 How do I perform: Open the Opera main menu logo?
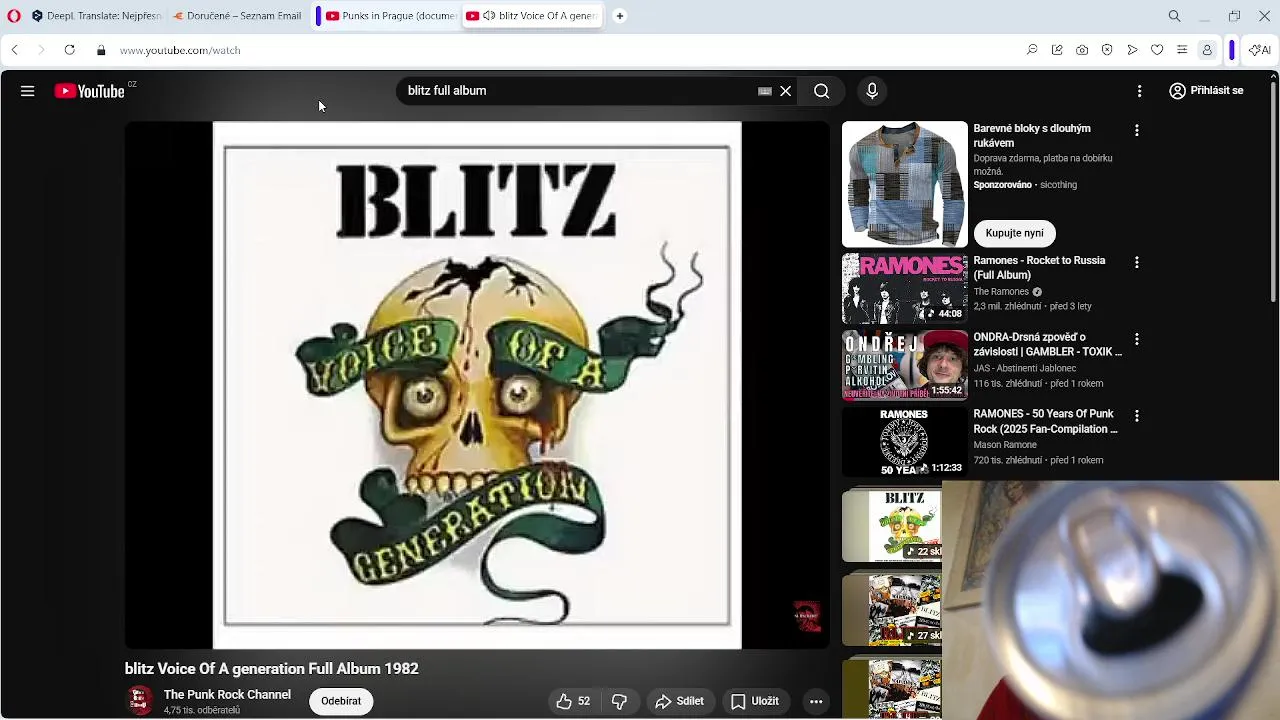(14, 16)
